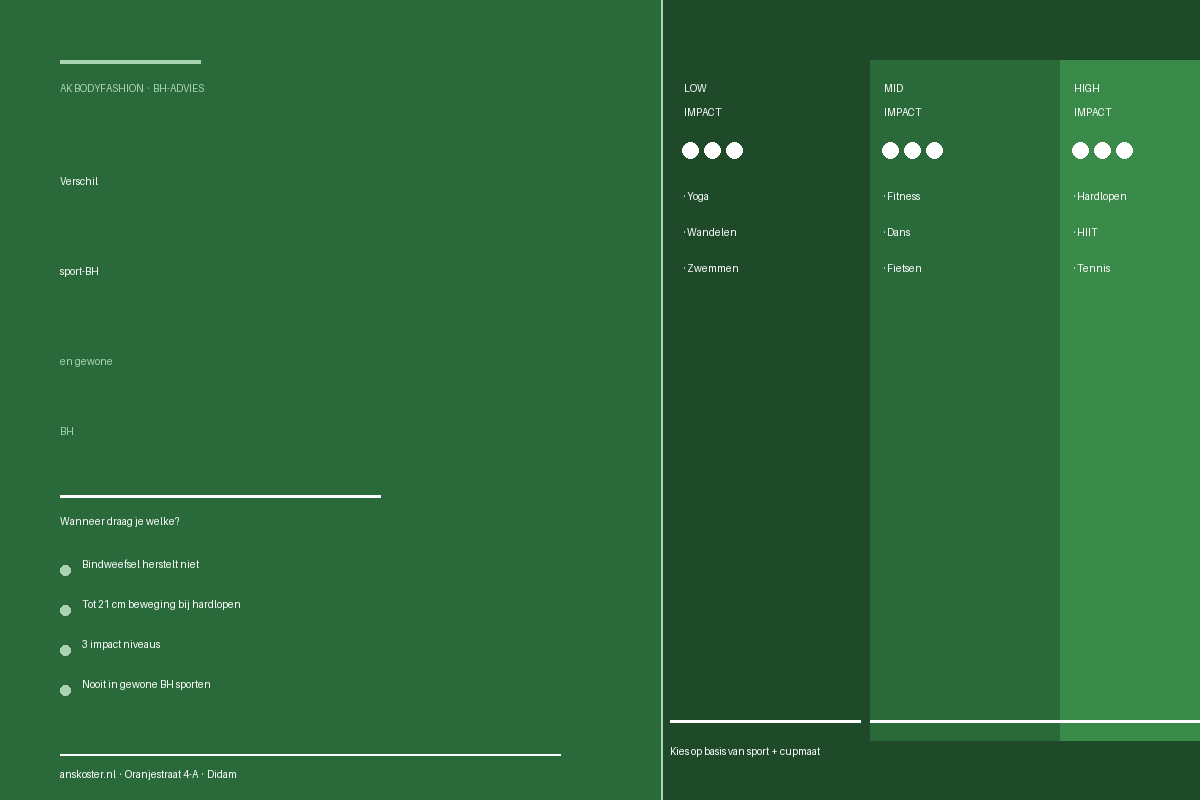Screen dimensions: 1200x800
Task: Click bullet next to Tot 21 cm beweging
Action: click(65, 611)
